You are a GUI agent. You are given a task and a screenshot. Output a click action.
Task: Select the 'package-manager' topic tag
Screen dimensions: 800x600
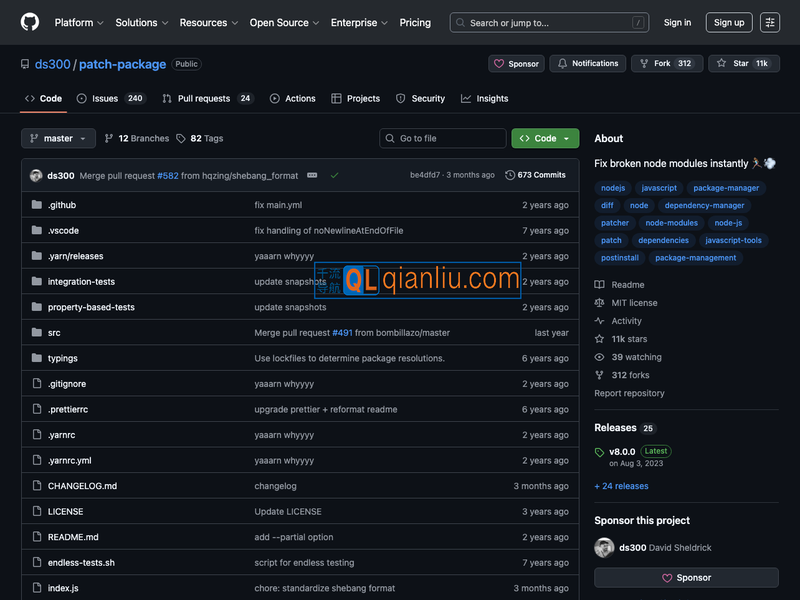[726, 188]
